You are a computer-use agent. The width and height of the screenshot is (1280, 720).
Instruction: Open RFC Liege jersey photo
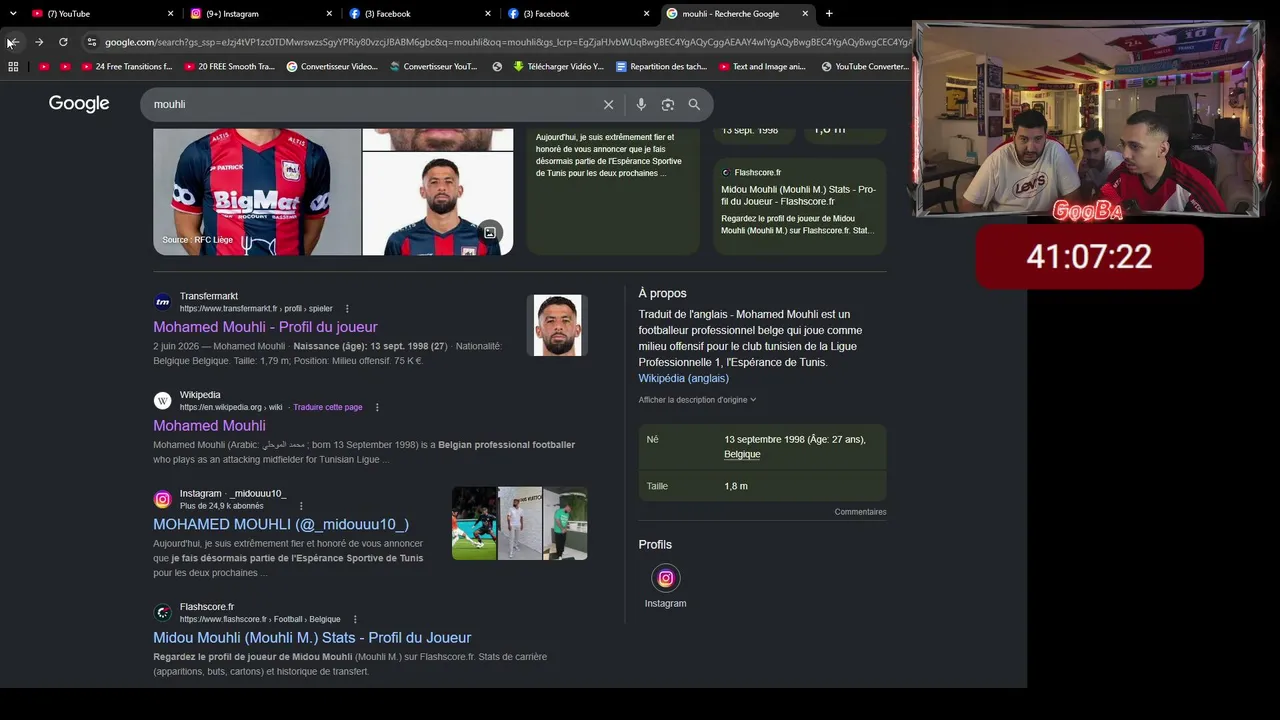[x=257, y=192]
